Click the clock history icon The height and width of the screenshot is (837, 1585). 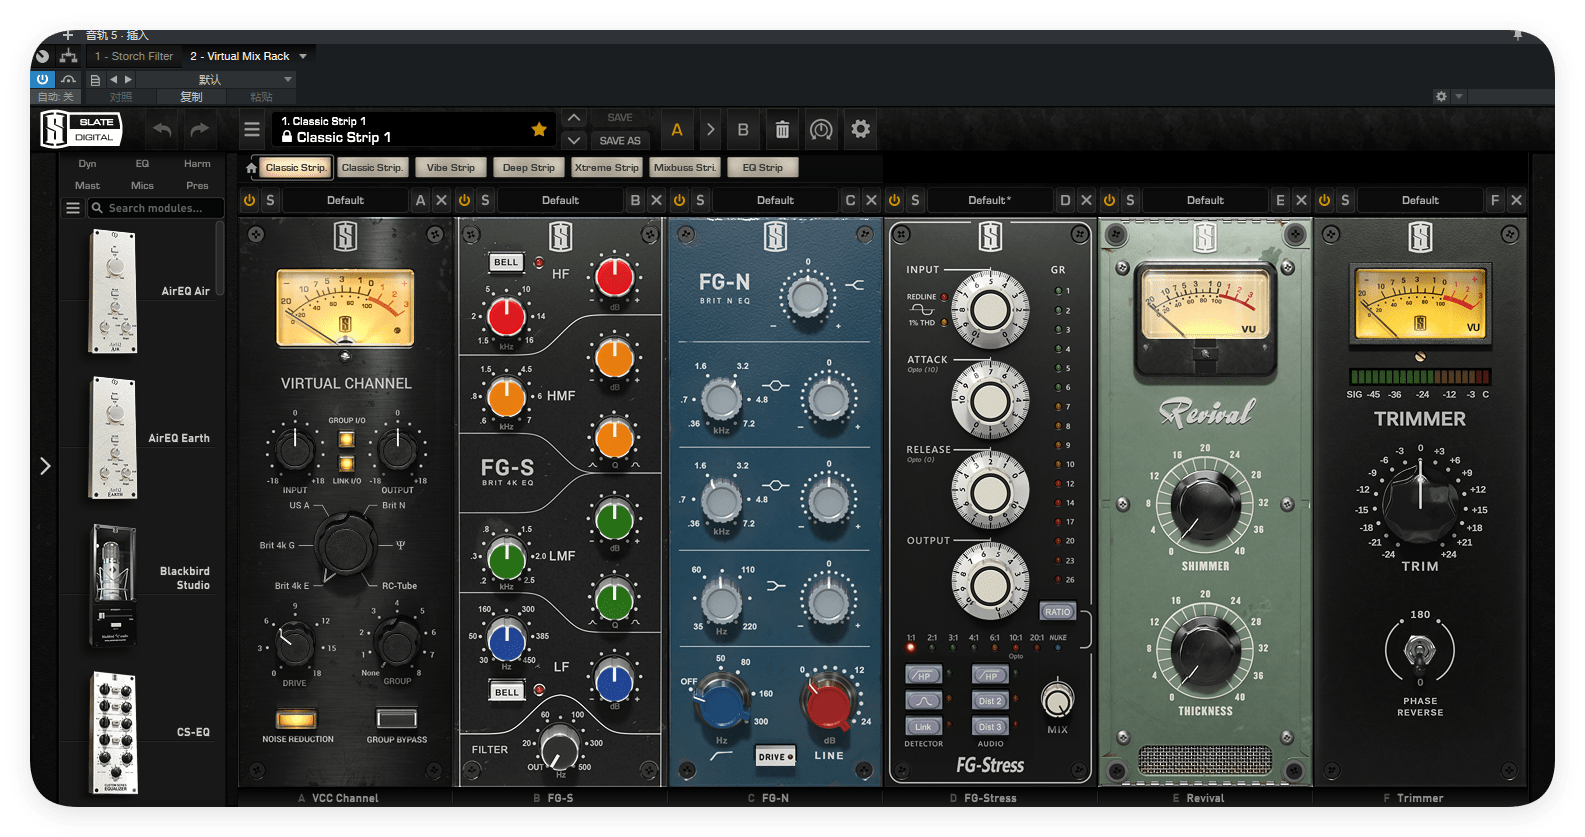pyautogui.click(x=821, y=130)
